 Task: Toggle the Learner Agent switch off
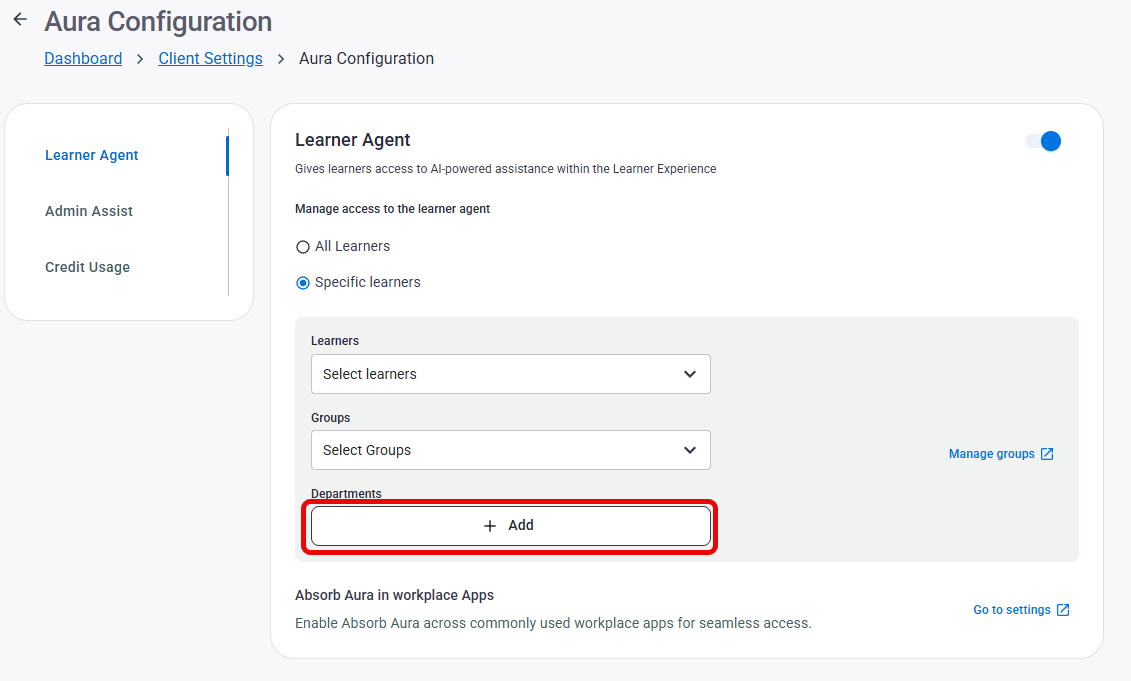click(1043, 141)
